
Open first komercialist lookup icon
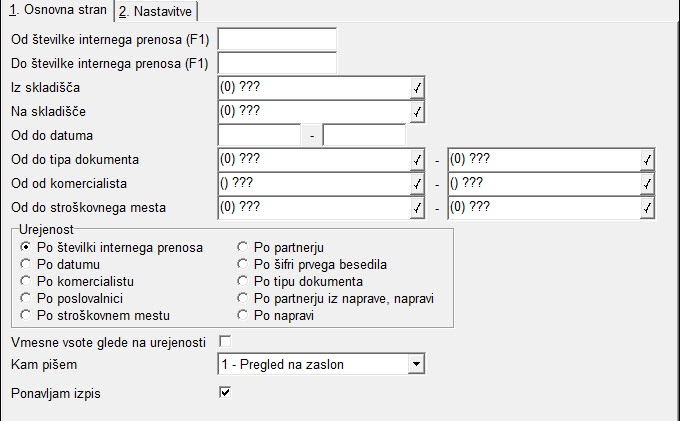[417, 184]
